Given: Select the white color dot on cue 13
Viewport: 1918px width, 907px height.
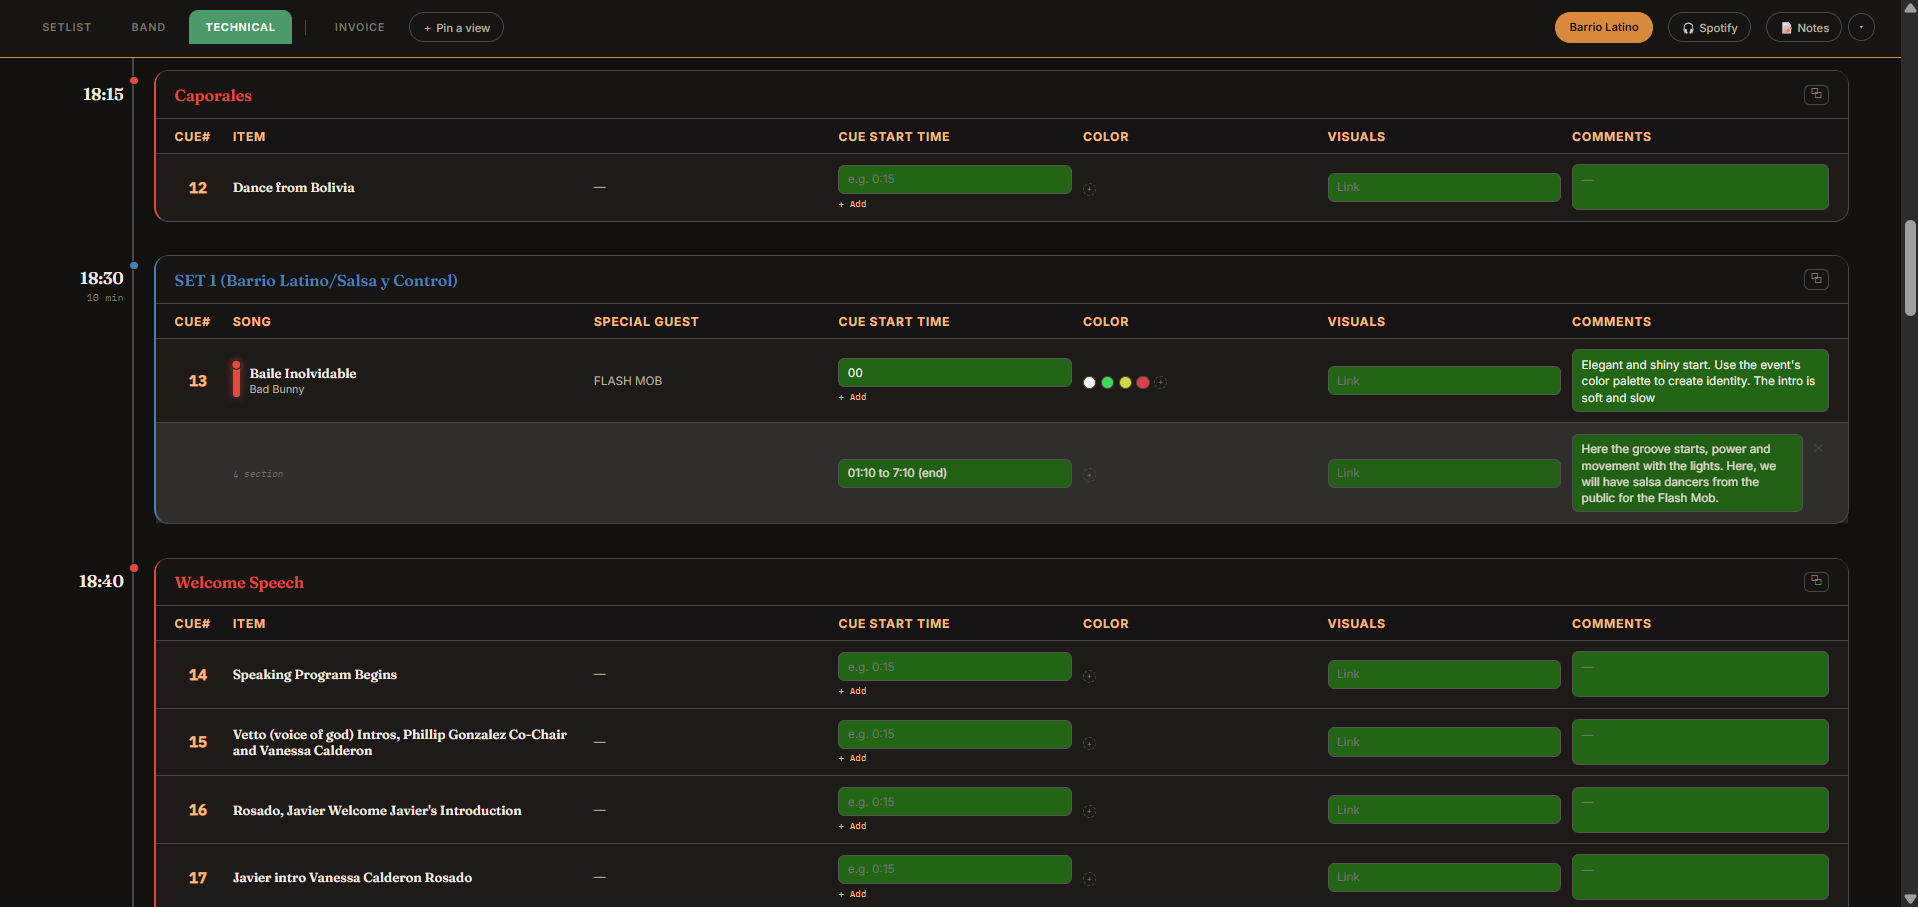Looking at the screenshot, I should click(x=1089, y=382).
